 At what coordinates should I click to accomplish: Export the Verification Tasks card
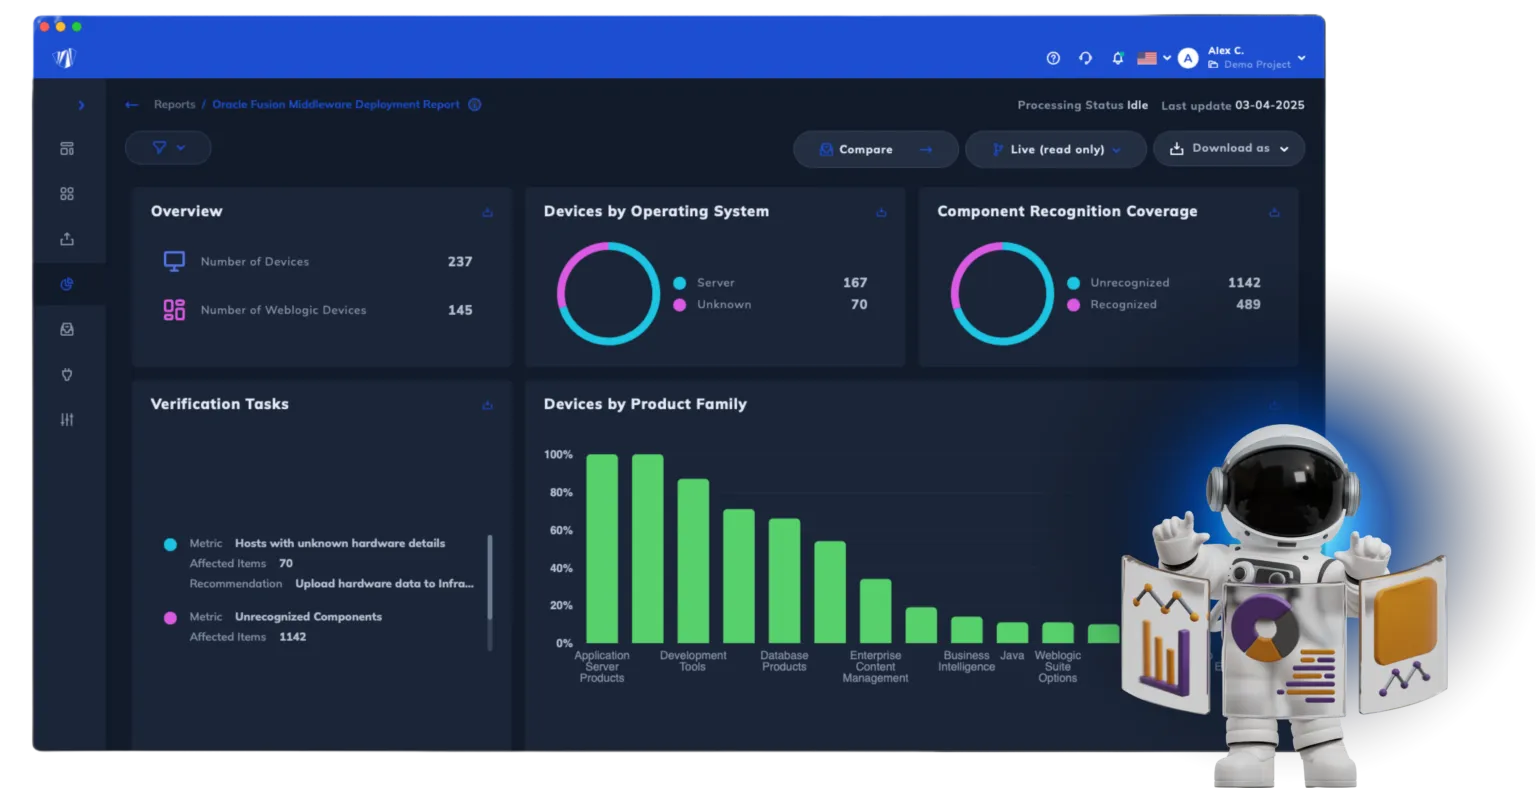click(488, 405)
